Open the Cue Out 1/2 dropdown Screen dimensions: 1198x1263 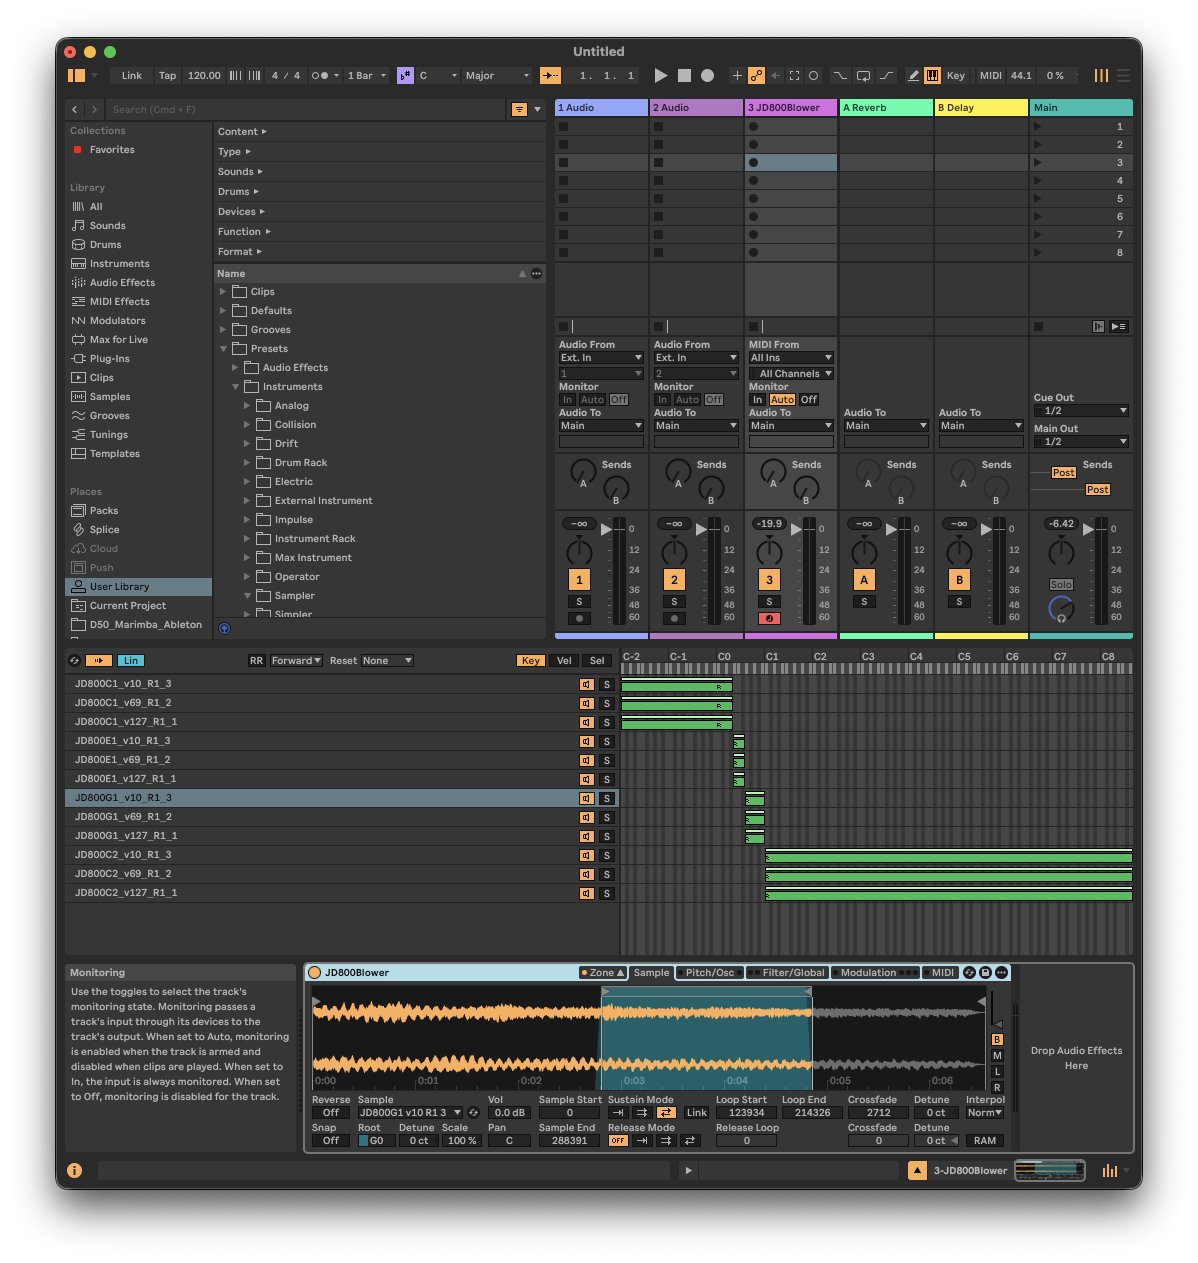(1081, 410)
